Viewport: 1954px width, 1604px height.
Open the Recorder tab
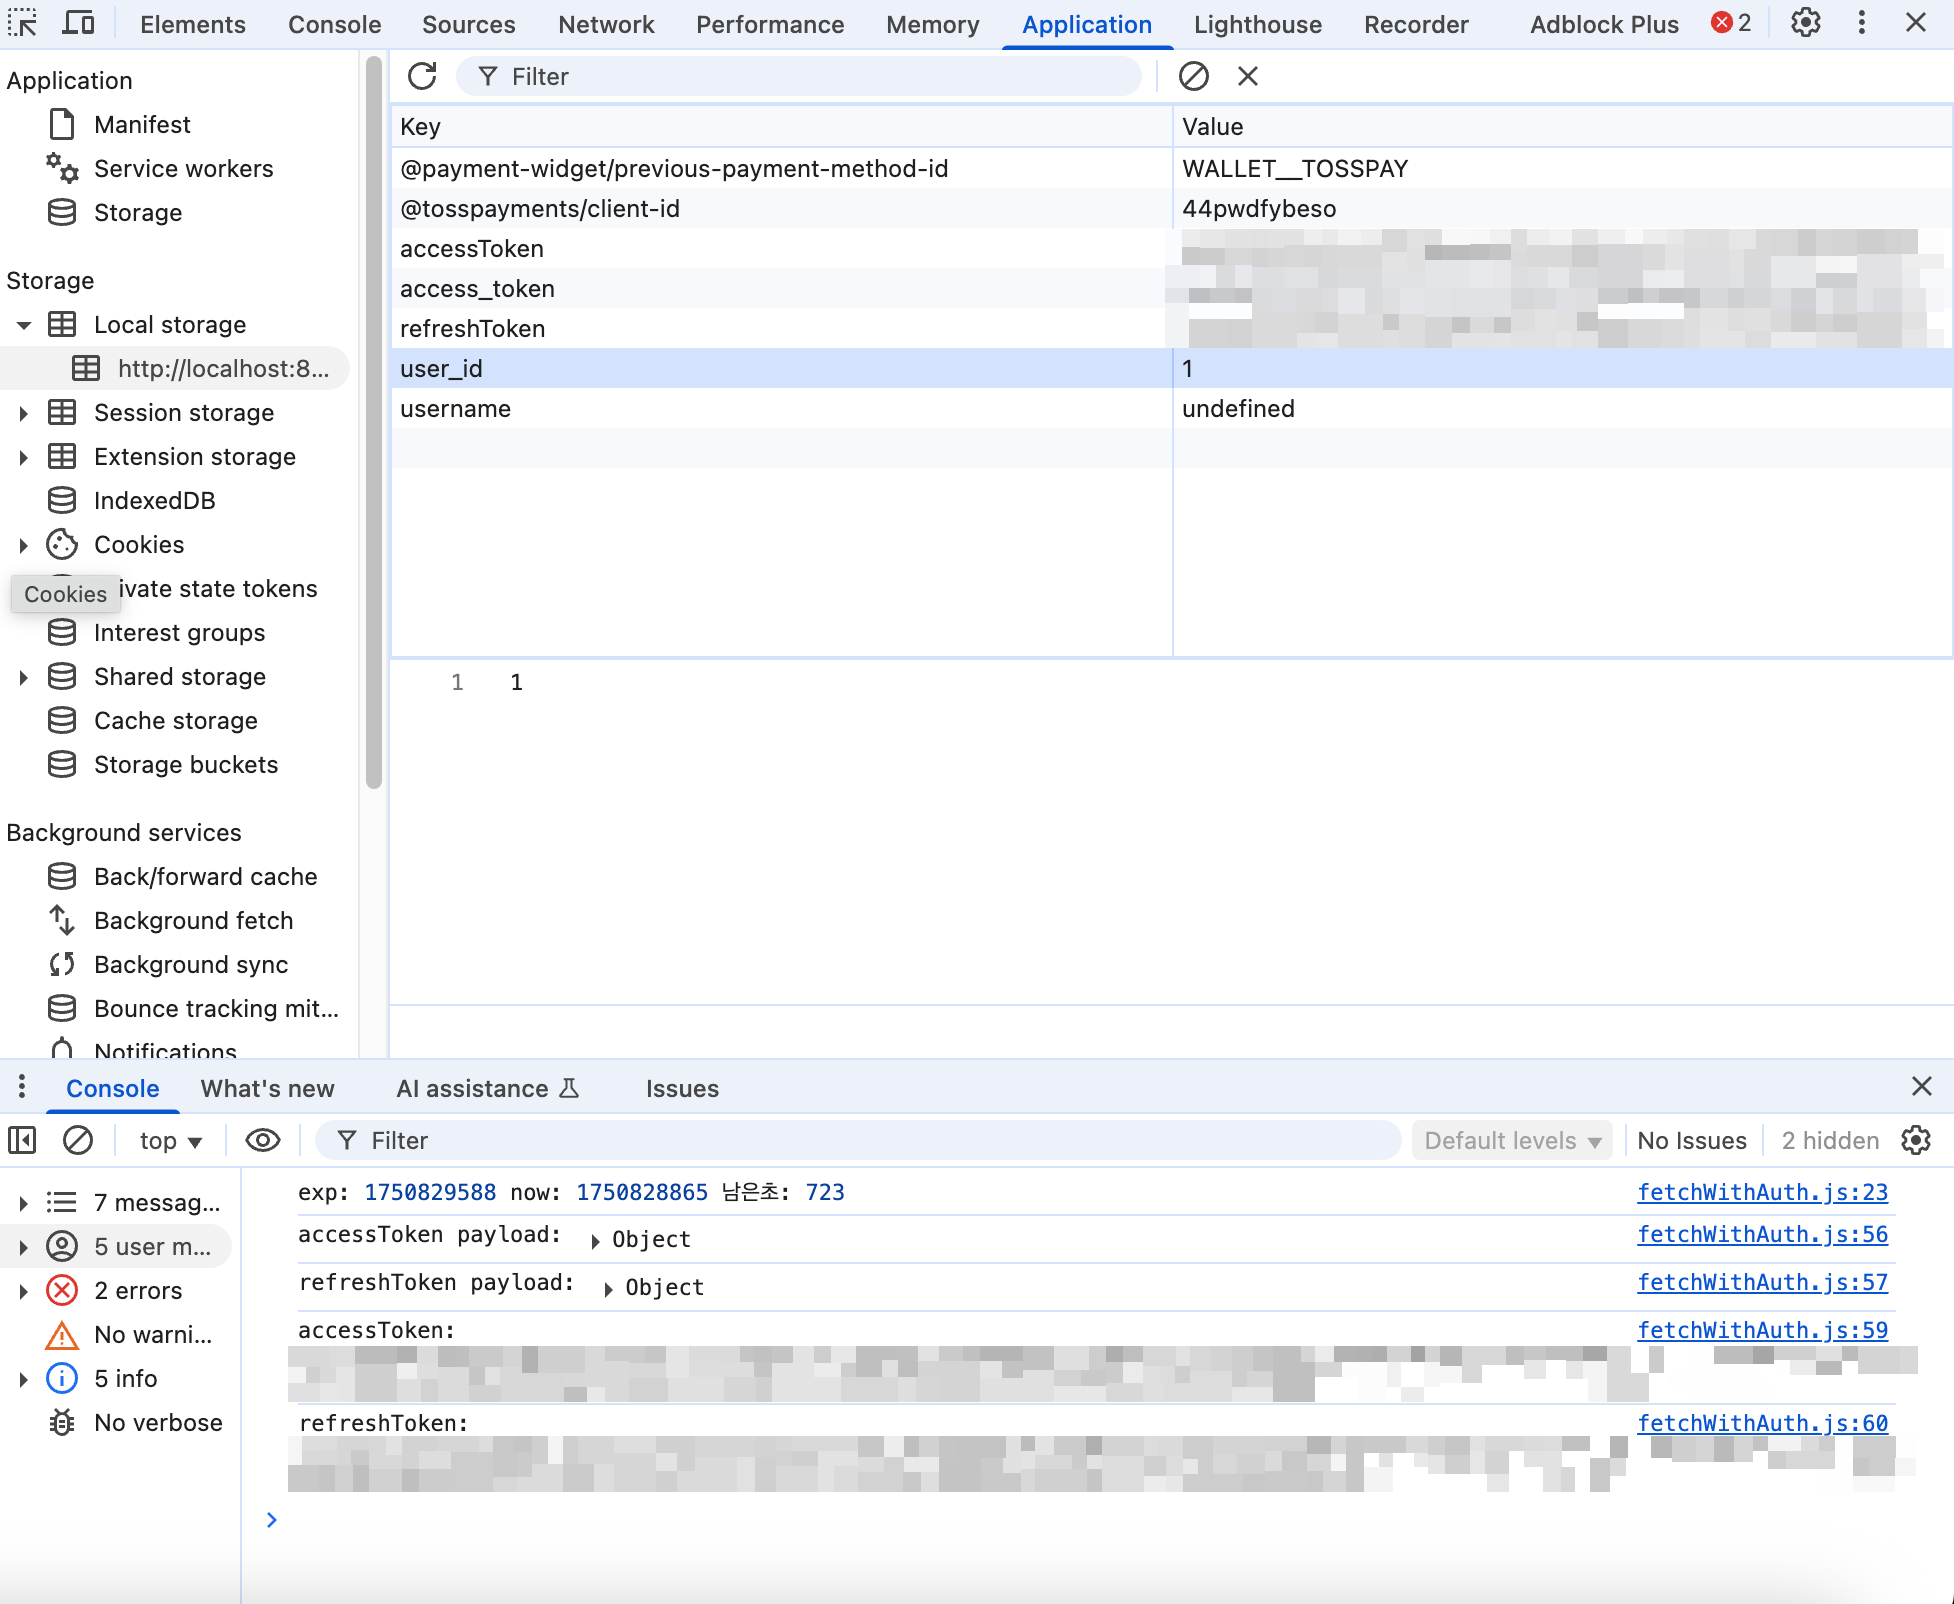(1416, 24)
